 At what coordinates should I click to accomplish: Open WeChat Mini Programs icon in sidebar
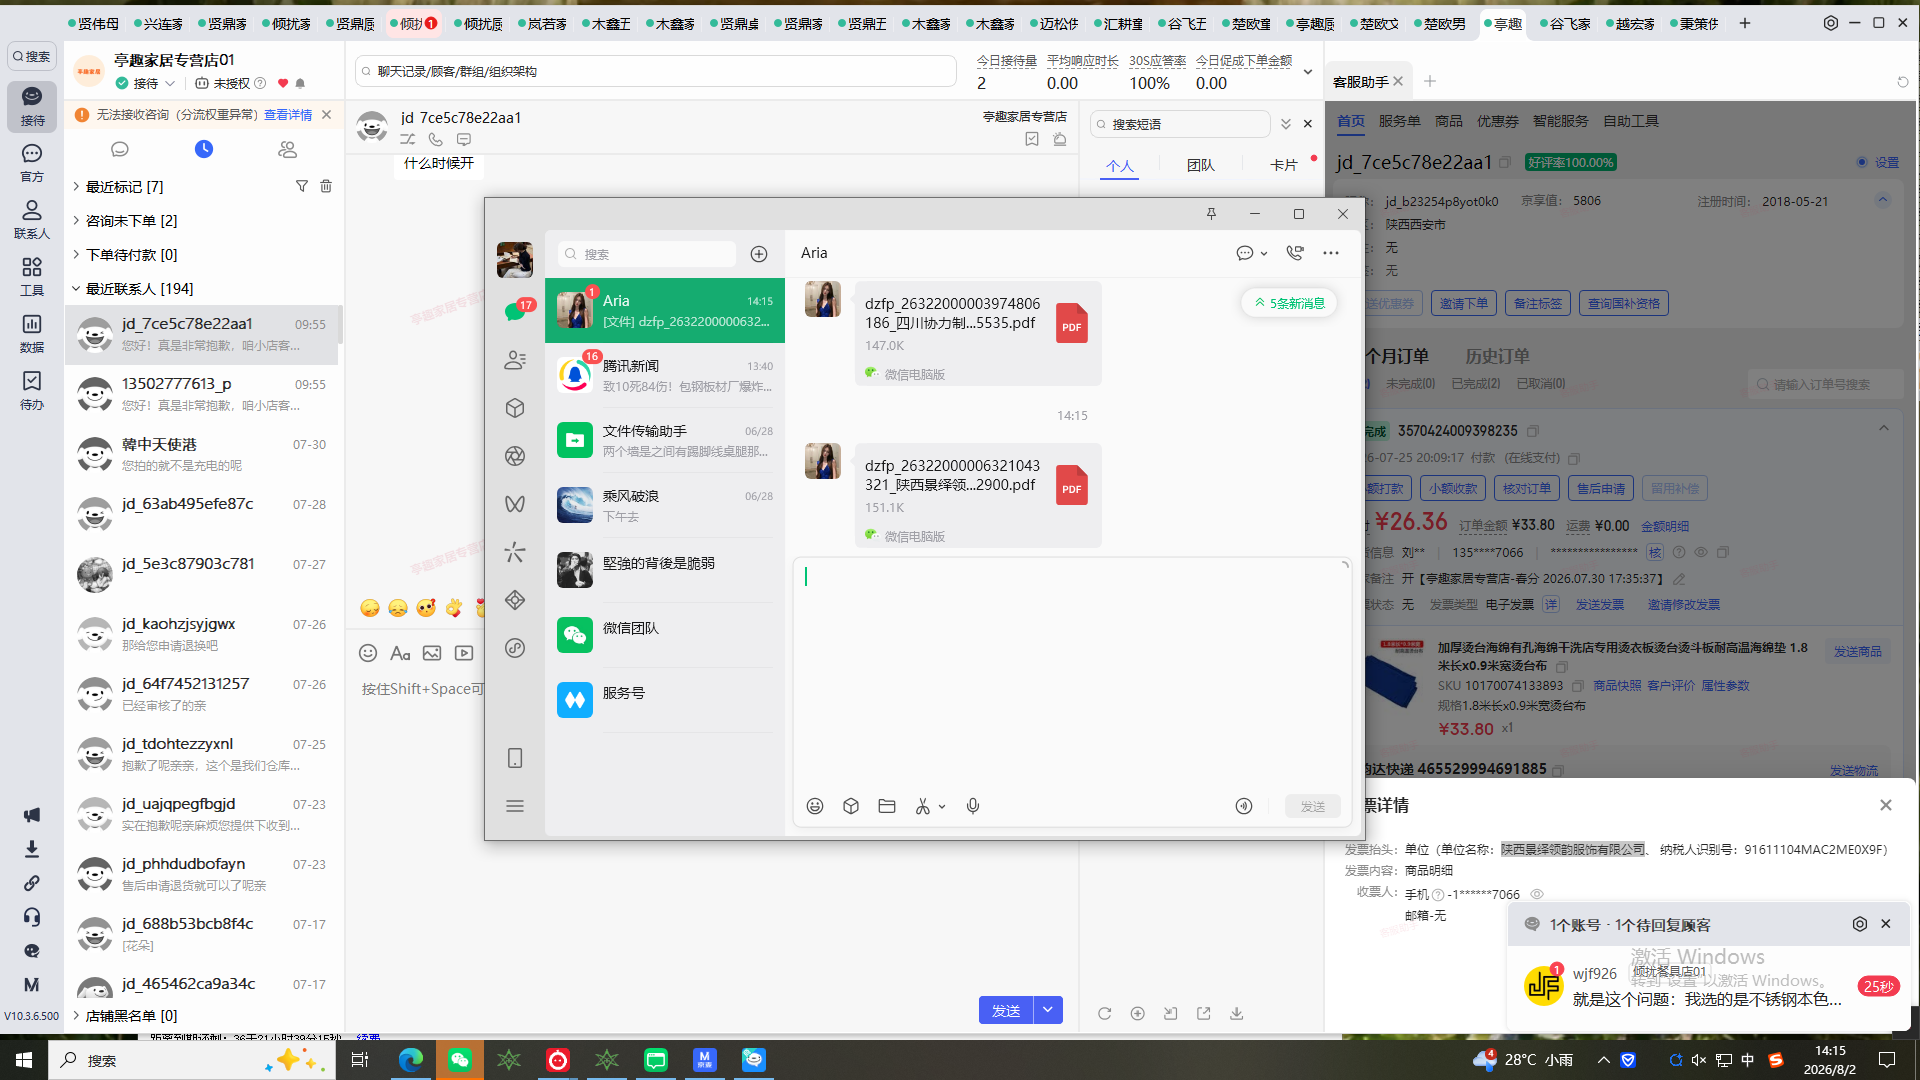pos(515,648)
